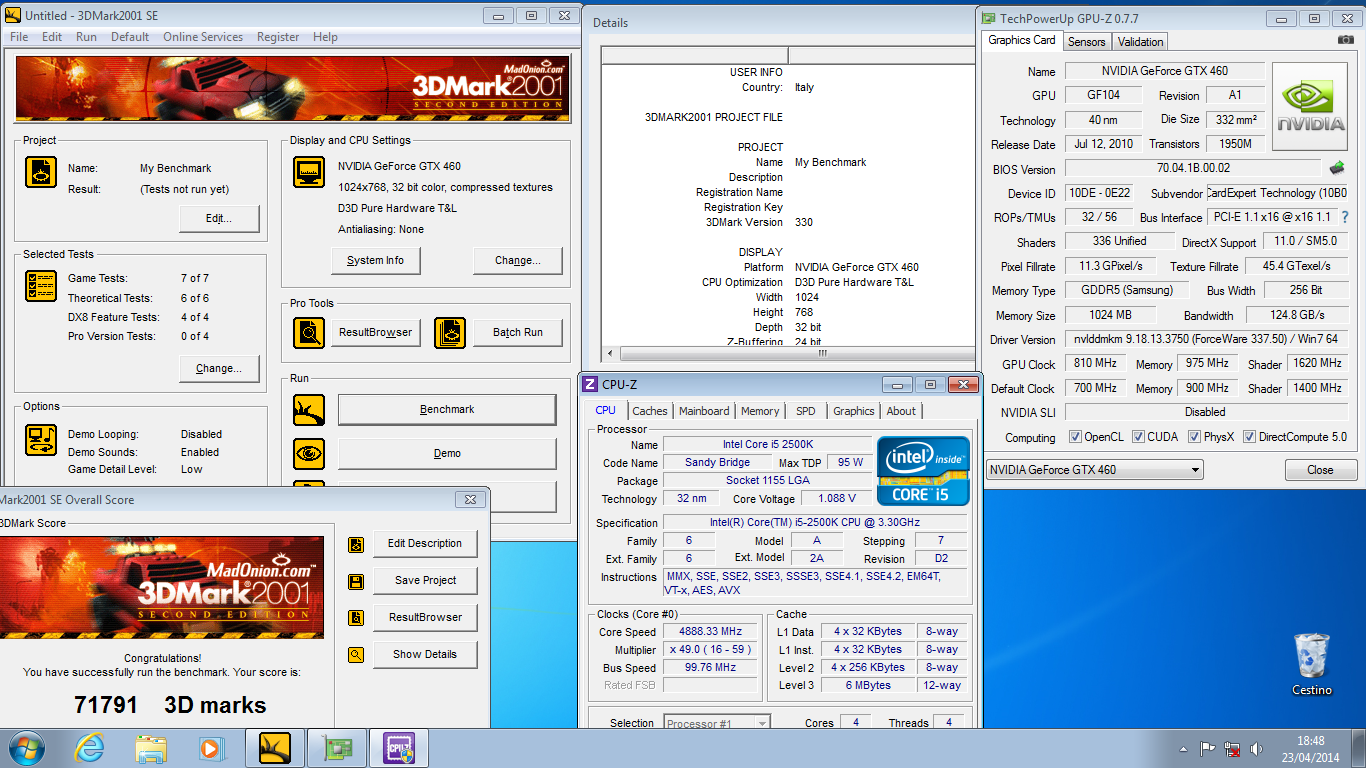Image resolution: width=1366 pixels, height=768 pixels.
Task: Click the Batch Run icon in Pro Tools
Action: [450, 332]
